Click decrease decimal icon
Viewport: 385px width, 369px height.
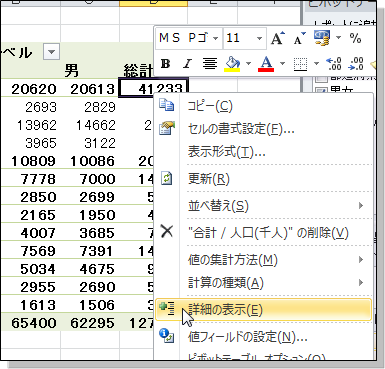356,63
